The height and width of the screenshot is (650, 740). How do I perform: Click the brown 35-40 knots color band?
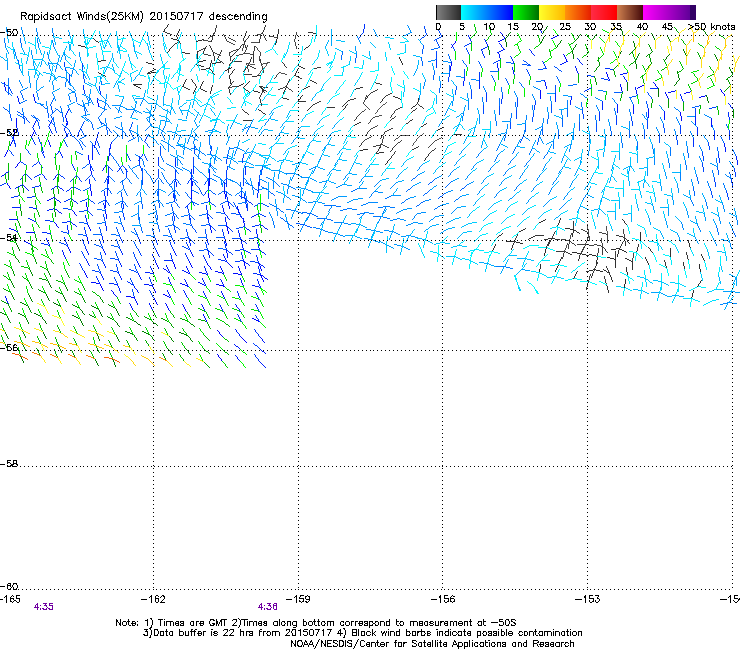pyautogui.click(x=630, y=12)
